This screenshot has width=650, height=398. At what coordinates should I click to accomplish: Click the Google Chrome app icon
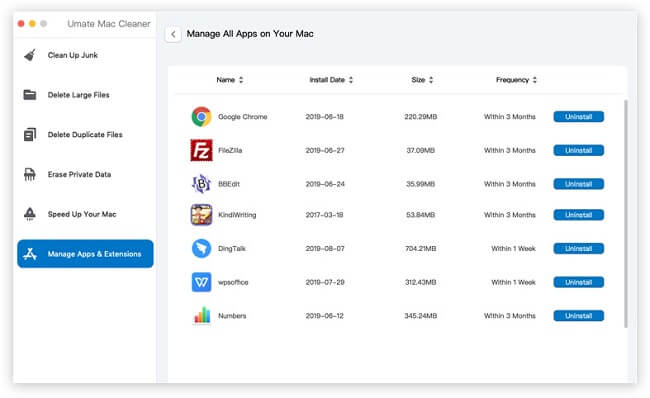pyautogui.click(x=201, y=116)
